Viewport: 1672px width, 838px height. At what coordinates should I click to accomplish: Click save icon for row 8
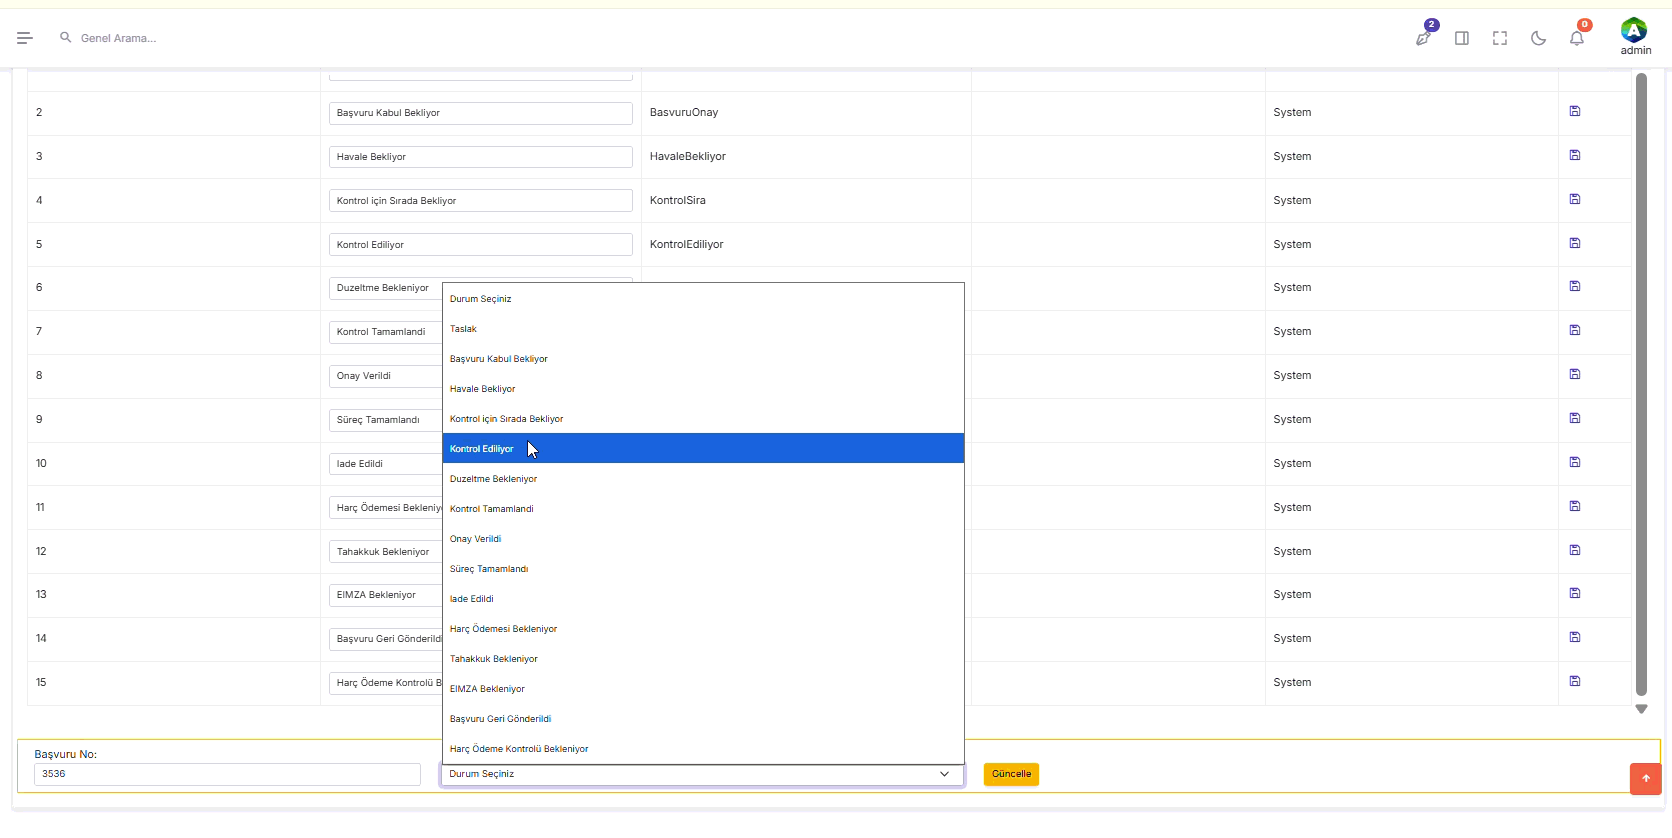click(x=1575, y=374)
